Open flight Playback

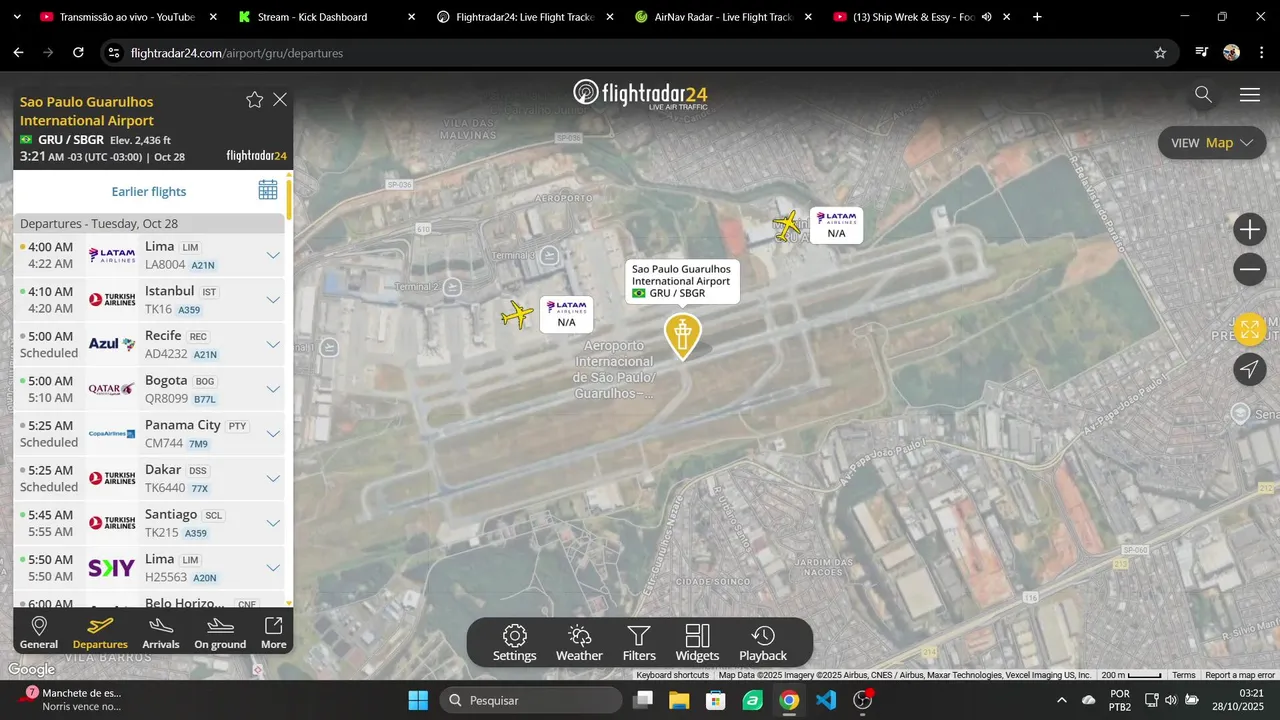pos(763,643)
